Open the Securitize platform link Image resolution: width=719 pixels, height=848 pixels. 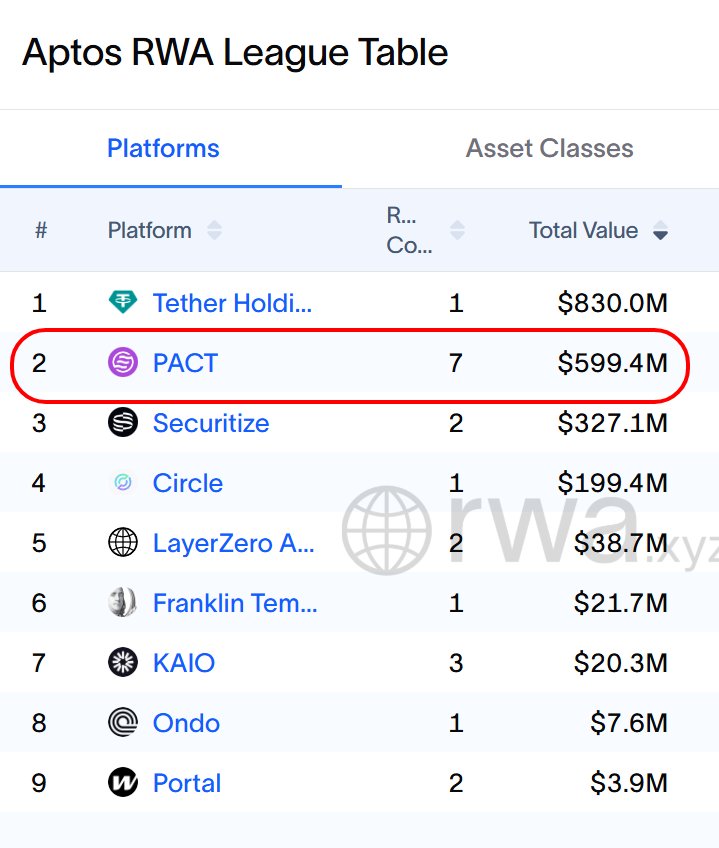tap(210, 423)
